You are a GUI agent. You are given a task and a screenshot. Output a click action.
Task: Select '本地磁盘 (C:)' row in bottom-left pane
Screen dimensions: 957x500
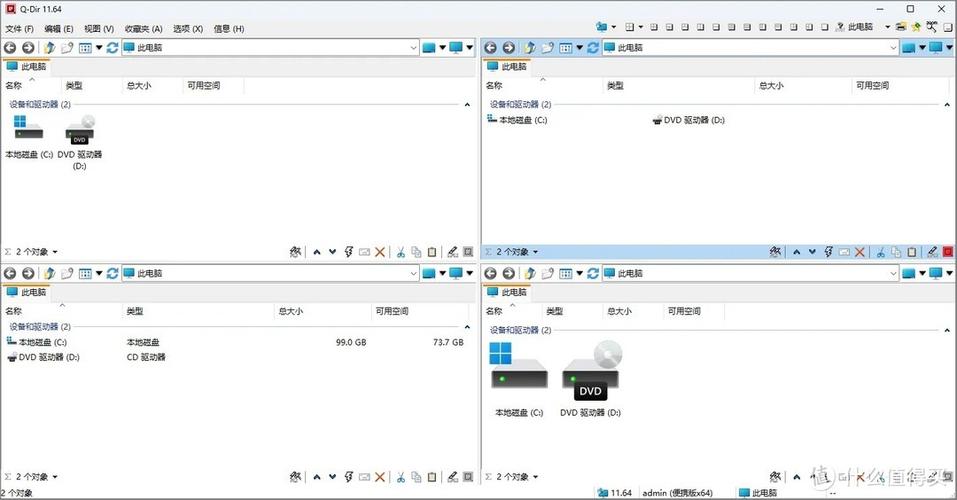235,342
